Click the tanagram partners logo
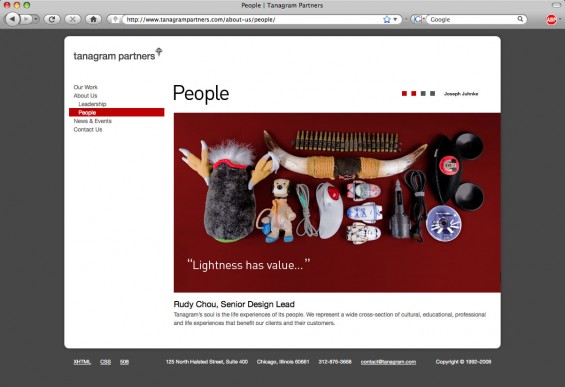The image size is (565, 387). click(118, 54)
